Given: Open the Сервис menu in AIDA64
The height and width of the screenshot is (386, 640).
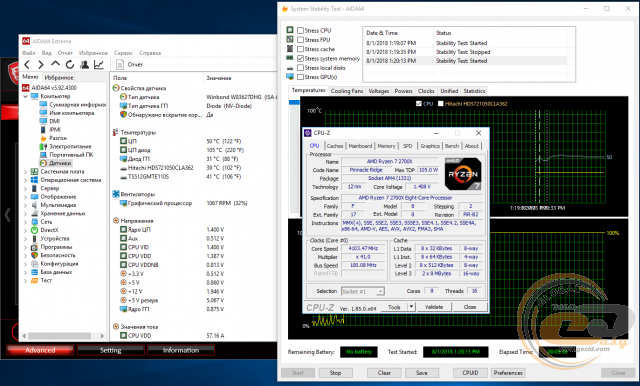Looking at the screenshot, I should coord(123,53).
